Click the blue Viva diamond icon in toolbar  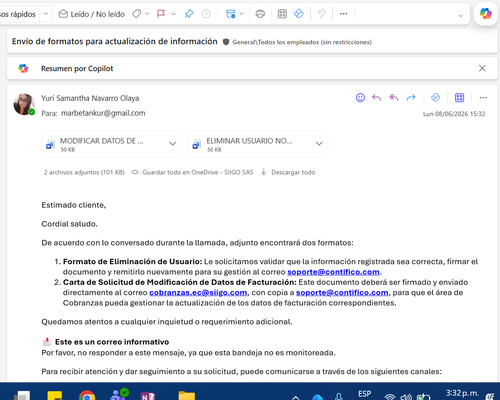point(299,14)
